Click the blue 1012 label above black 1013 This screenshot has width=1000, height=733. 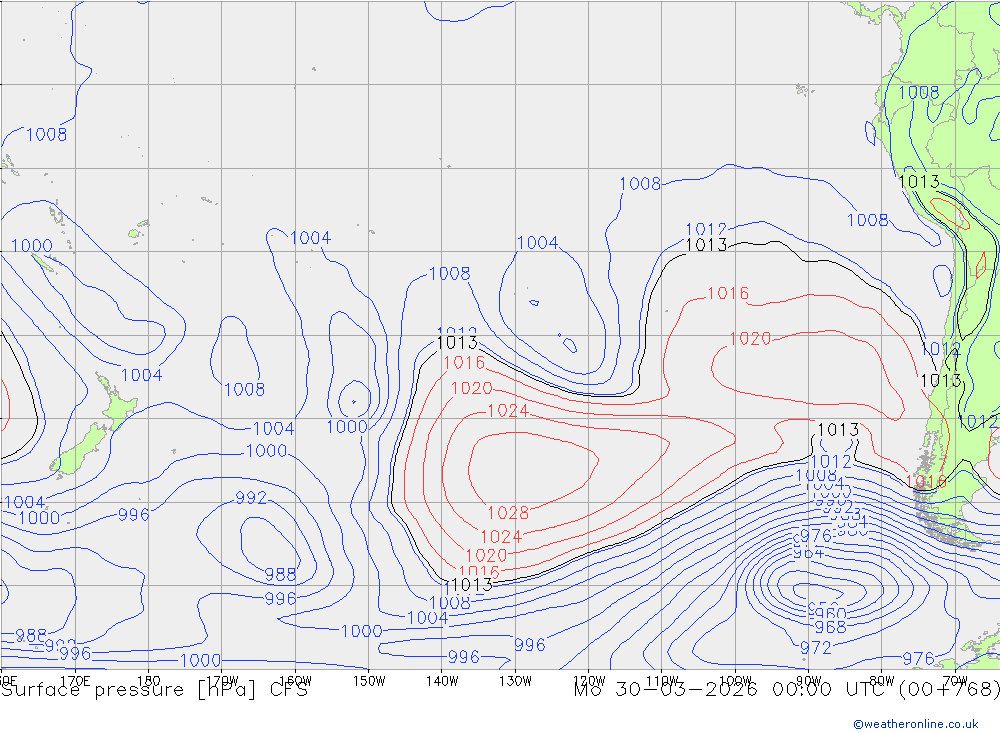coord(707,230)
